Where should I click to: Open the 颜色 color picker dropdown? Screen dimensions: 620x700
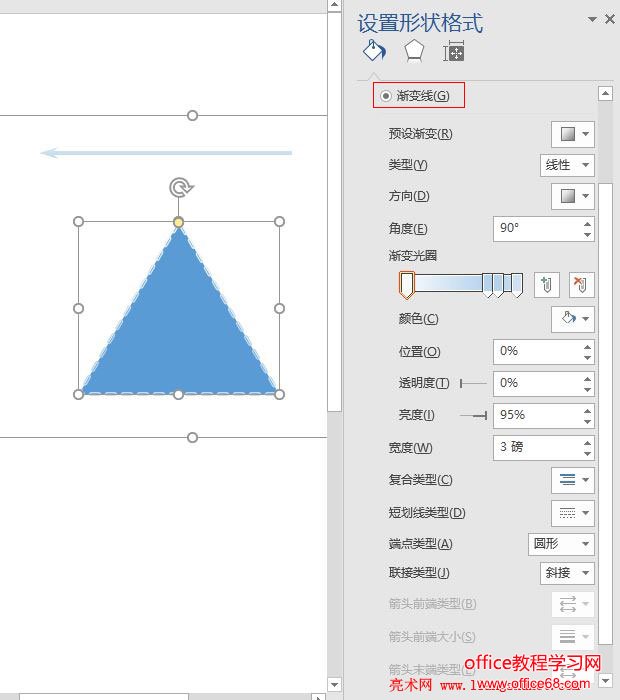(573, 319)
